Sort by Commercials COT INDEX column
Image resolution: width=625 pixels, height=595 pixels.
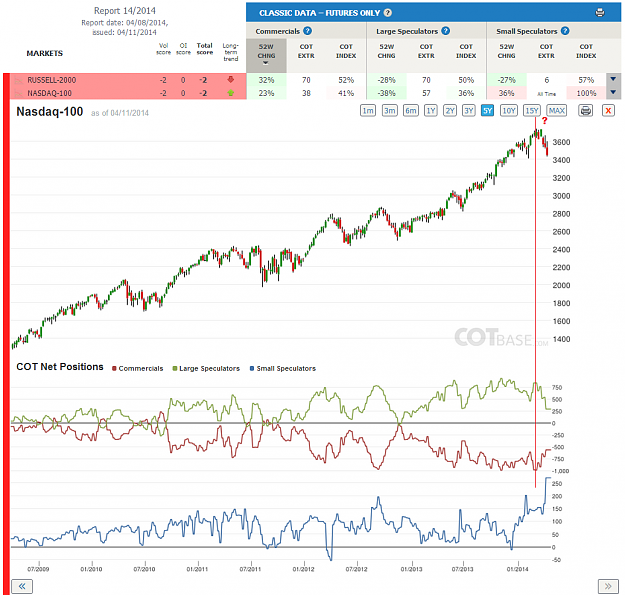pyautogui.click(x=346, y=51)
